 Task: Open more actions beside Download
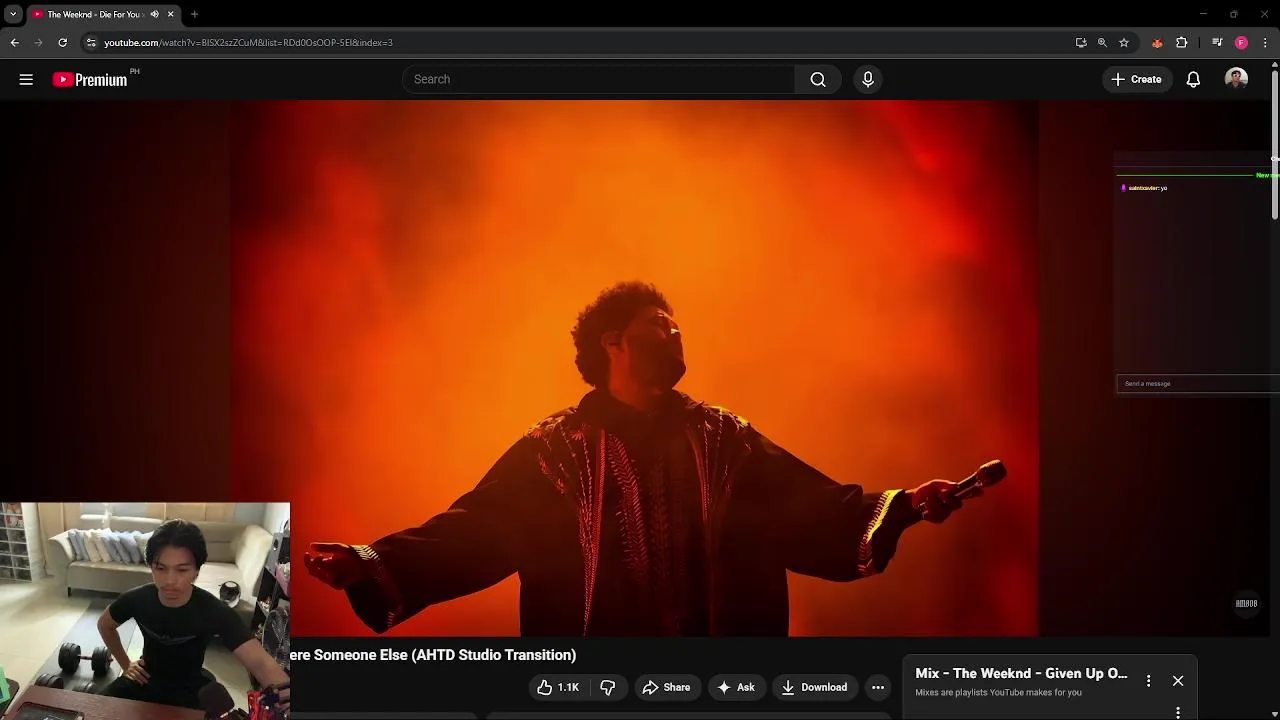point(878,687)
